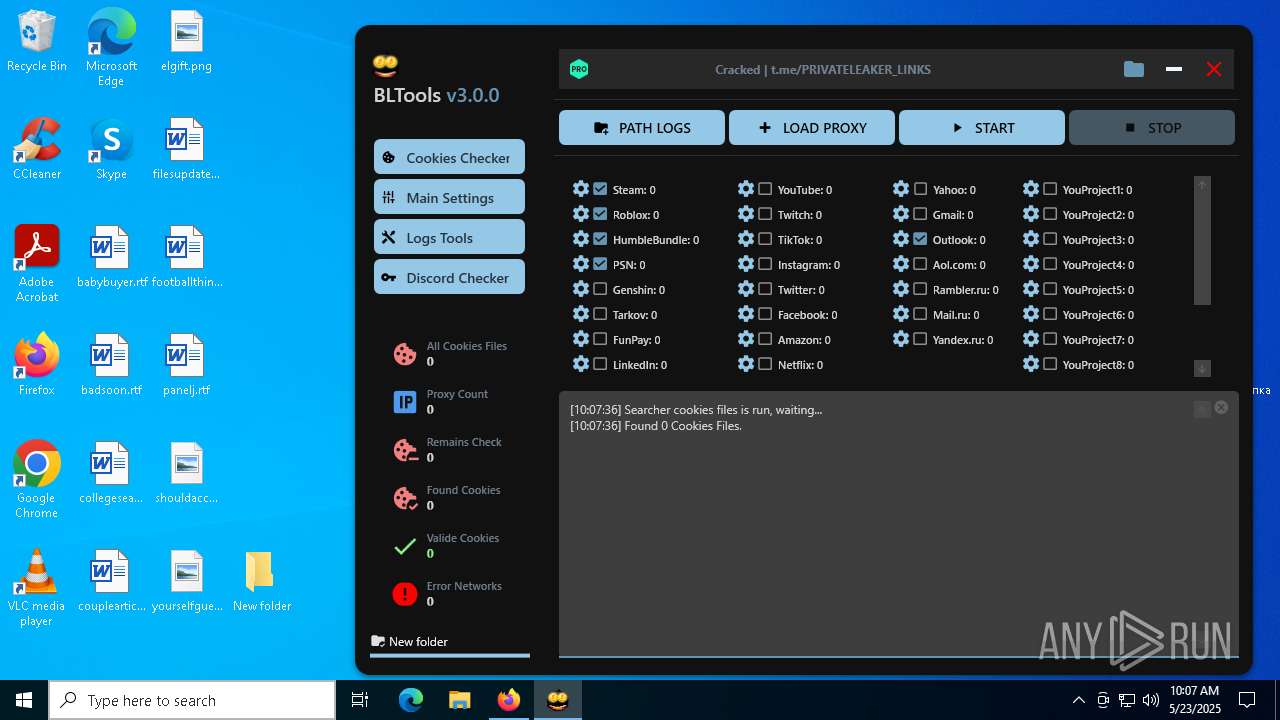Click the Valide Cookies green checkmark icon
Screen dimensions: 1280x720
(x=405, y=546)
